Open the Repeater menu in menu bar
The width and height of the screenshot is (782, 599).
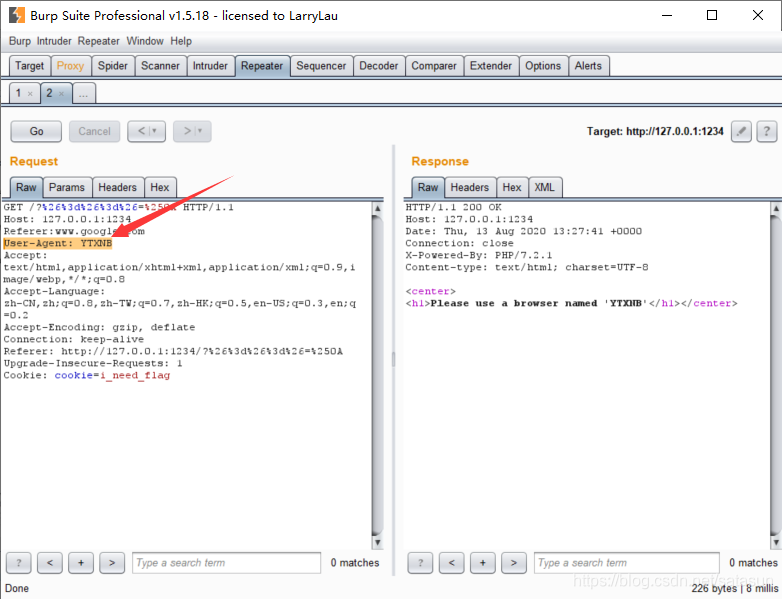coord(98,41)
